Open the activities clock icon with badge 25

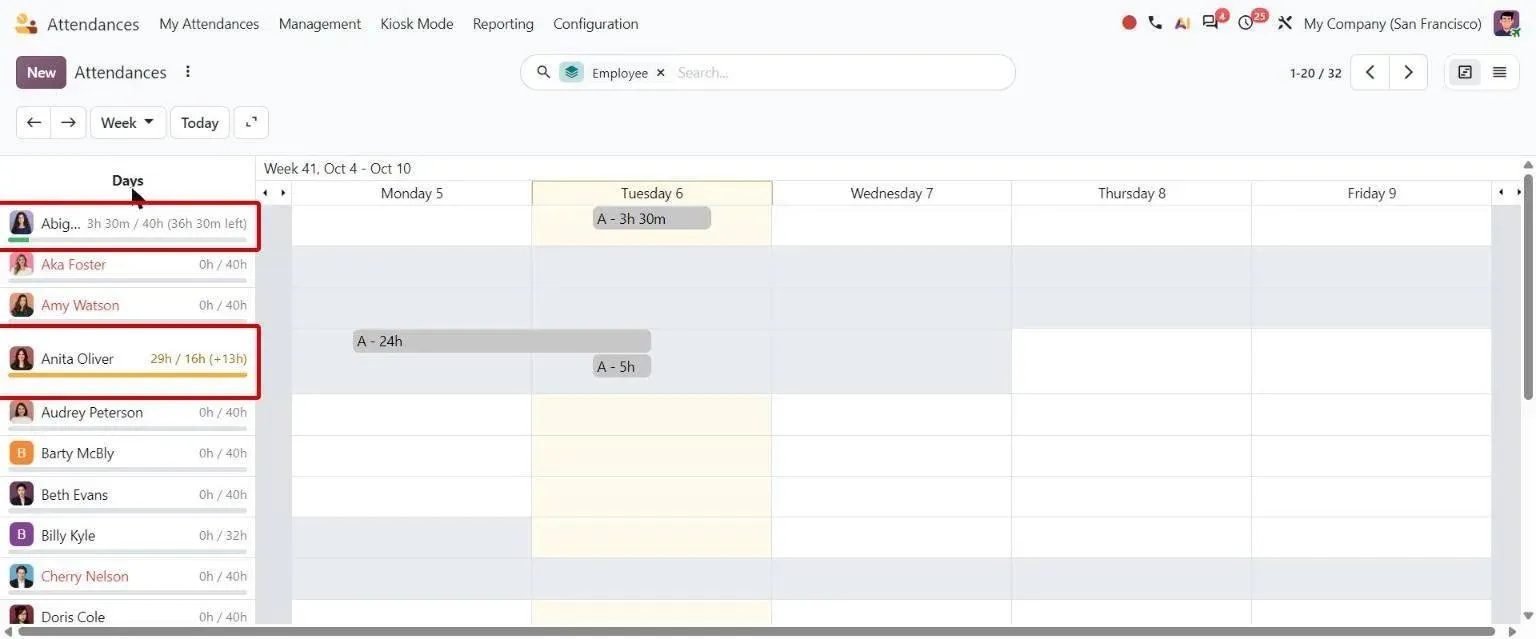click(x=1246, y=23)
